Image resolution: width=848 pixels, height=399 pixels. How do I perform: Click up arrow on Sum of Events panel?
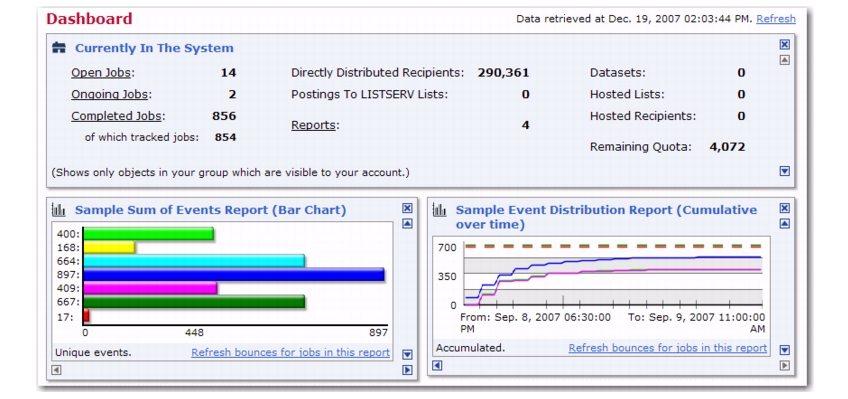[408, 223]
